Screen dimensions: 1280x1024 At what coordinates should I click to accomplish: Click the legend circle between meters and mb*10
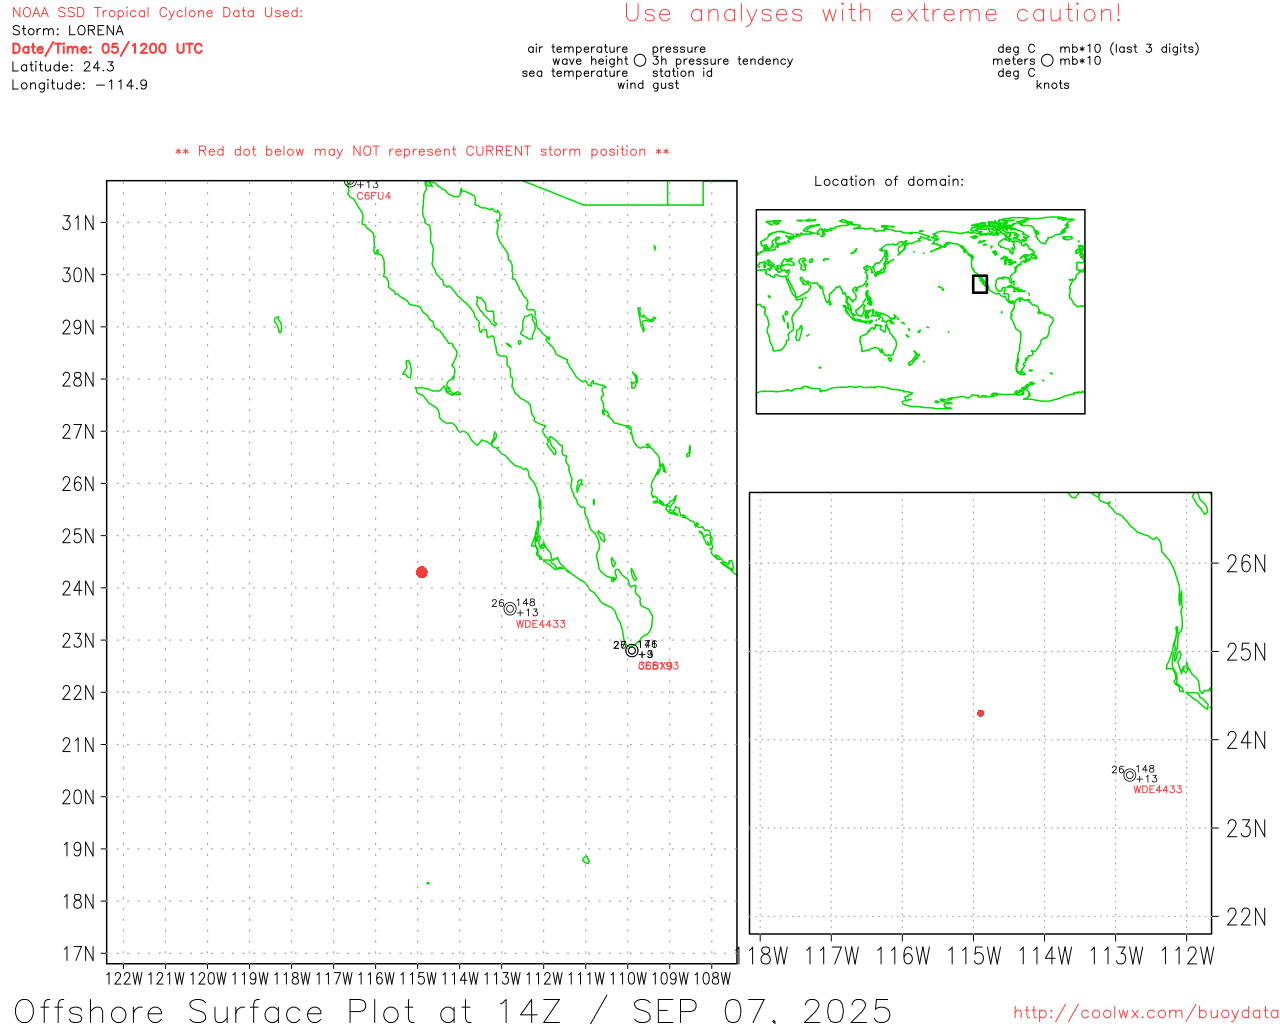[1047, 61]
